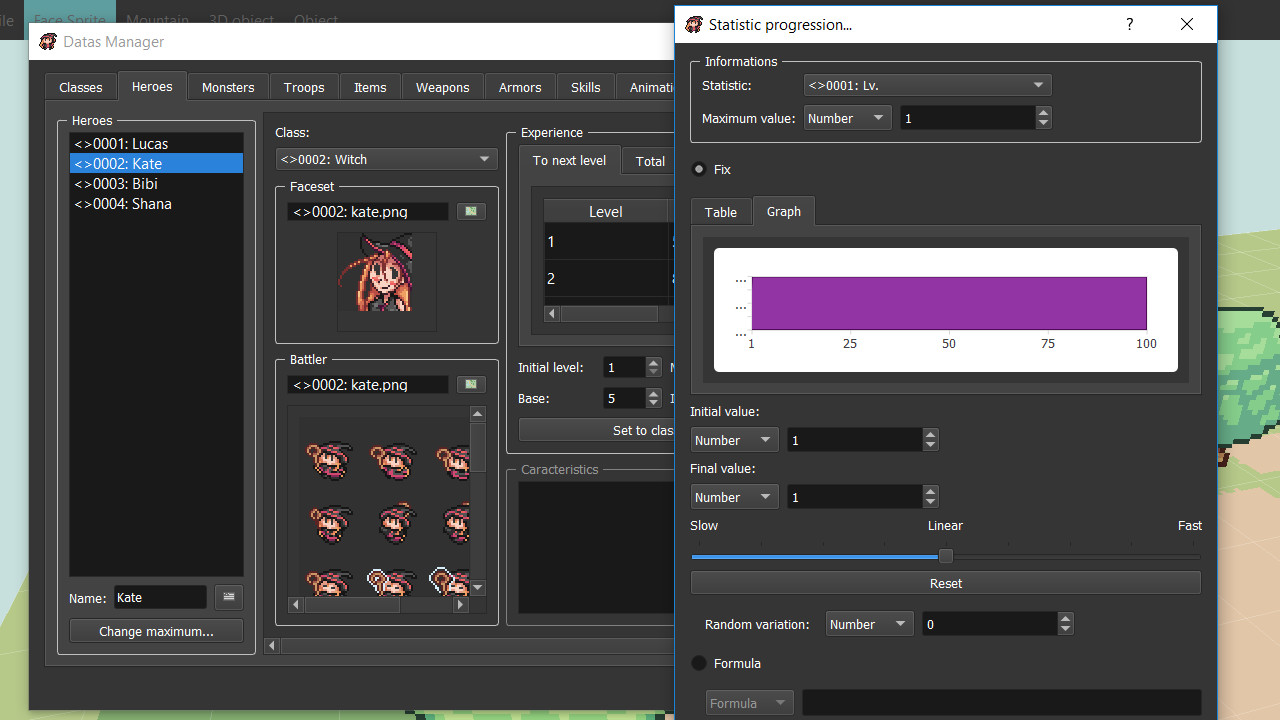Open the Statistic dropdown
The width and height of the screenshot is (1280, 720).
pyautogui.click(x=927, y=86)
